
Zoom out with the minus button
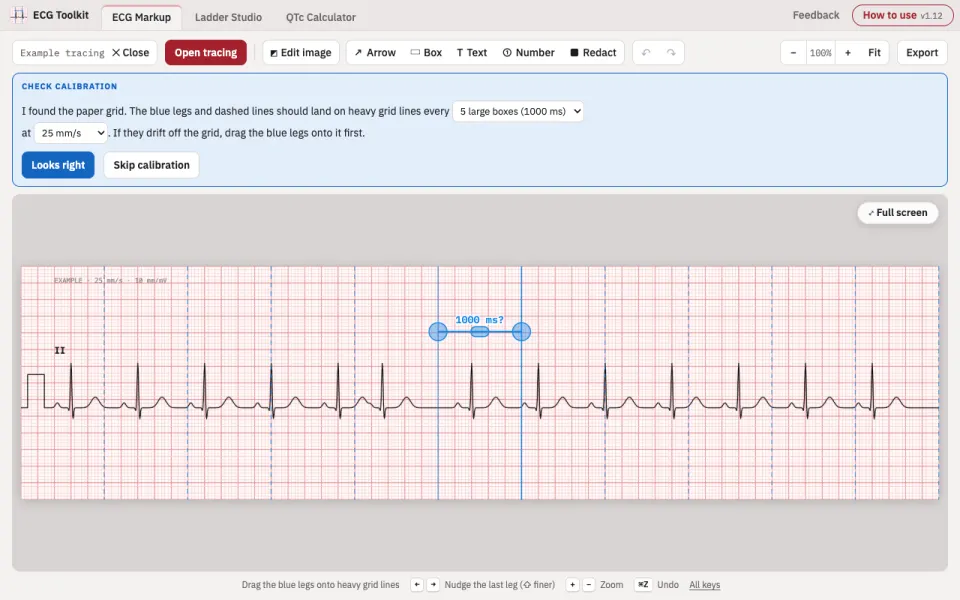[x=793, y=53]
